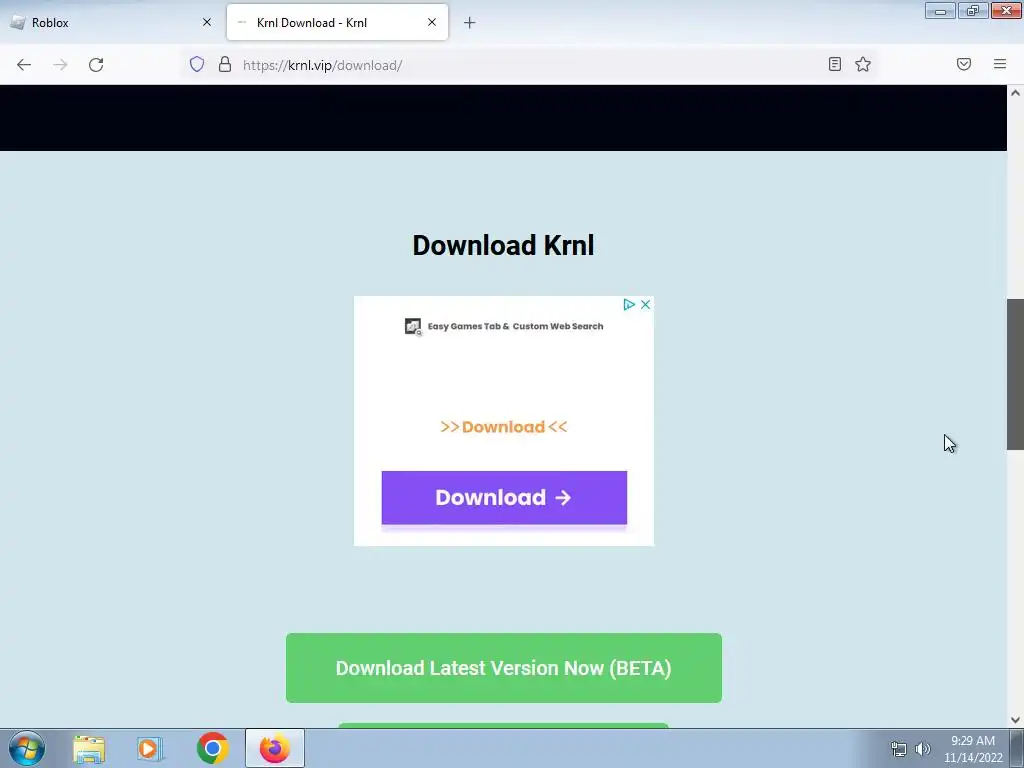Open the Firefox hamburger menu
Image resolution: width=1024 pixels, height=768 pixels.
[1000, 64]
